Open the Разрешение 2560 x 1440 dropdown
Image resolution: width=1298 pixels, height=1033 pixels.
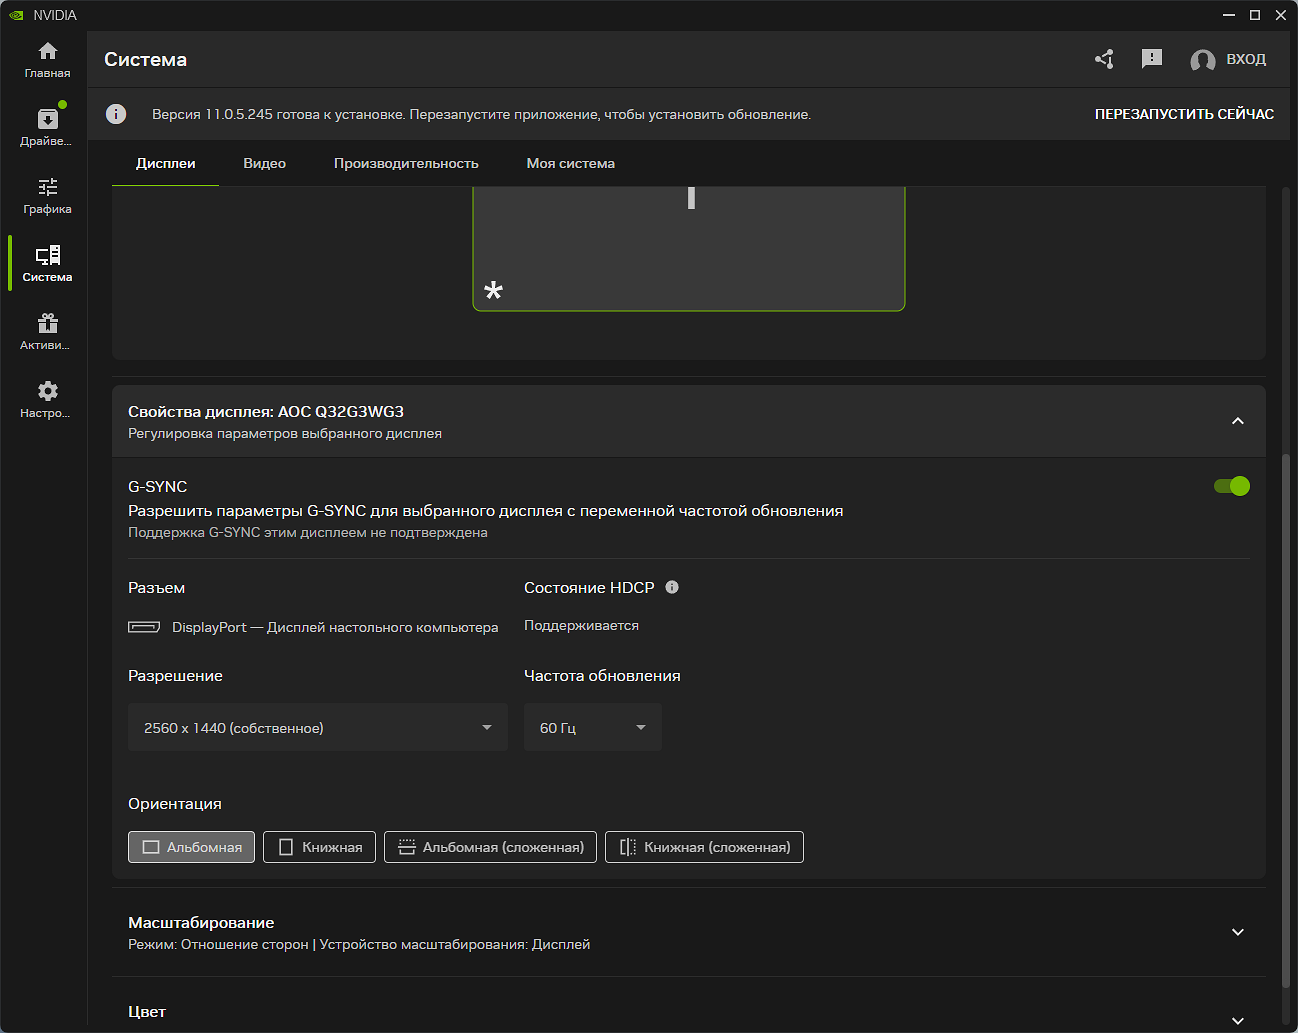[x=317, y=727]
